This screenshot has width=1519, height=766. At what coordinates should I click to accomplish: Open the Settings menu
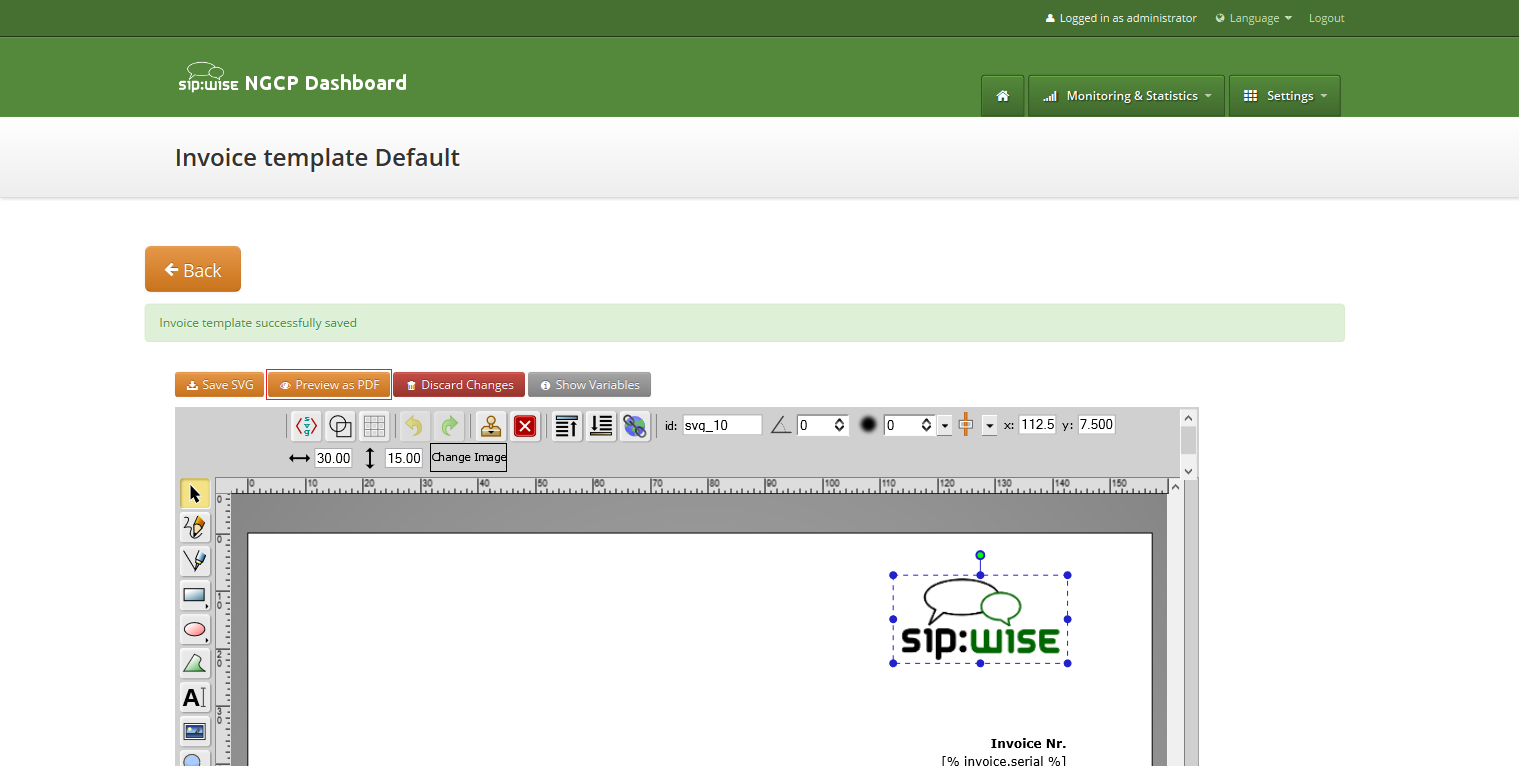[1284, 95]
